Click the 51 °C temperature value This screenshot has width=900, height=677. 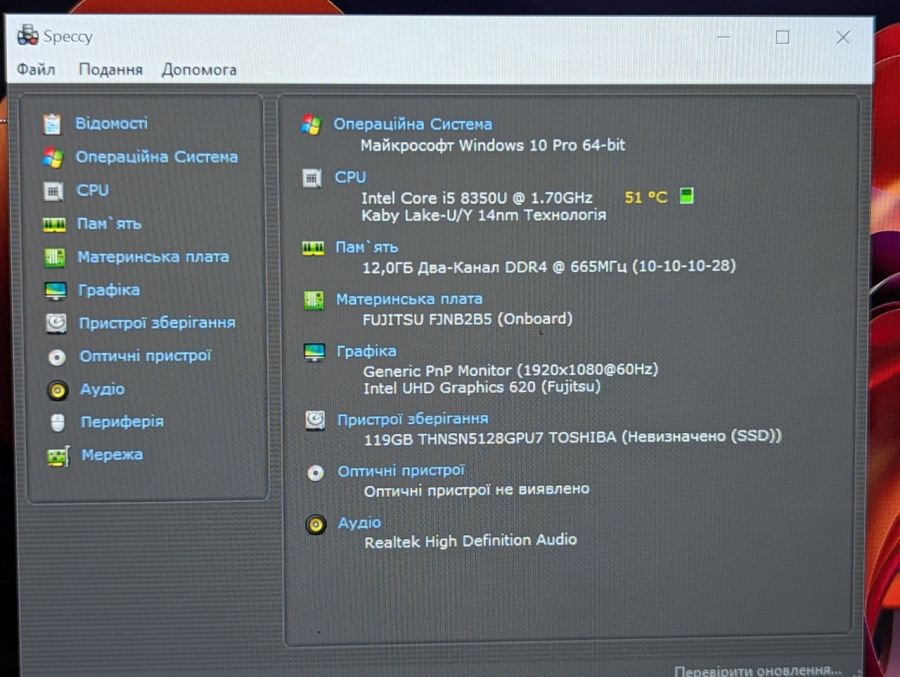pyautogui.click(x=646, y=198)
